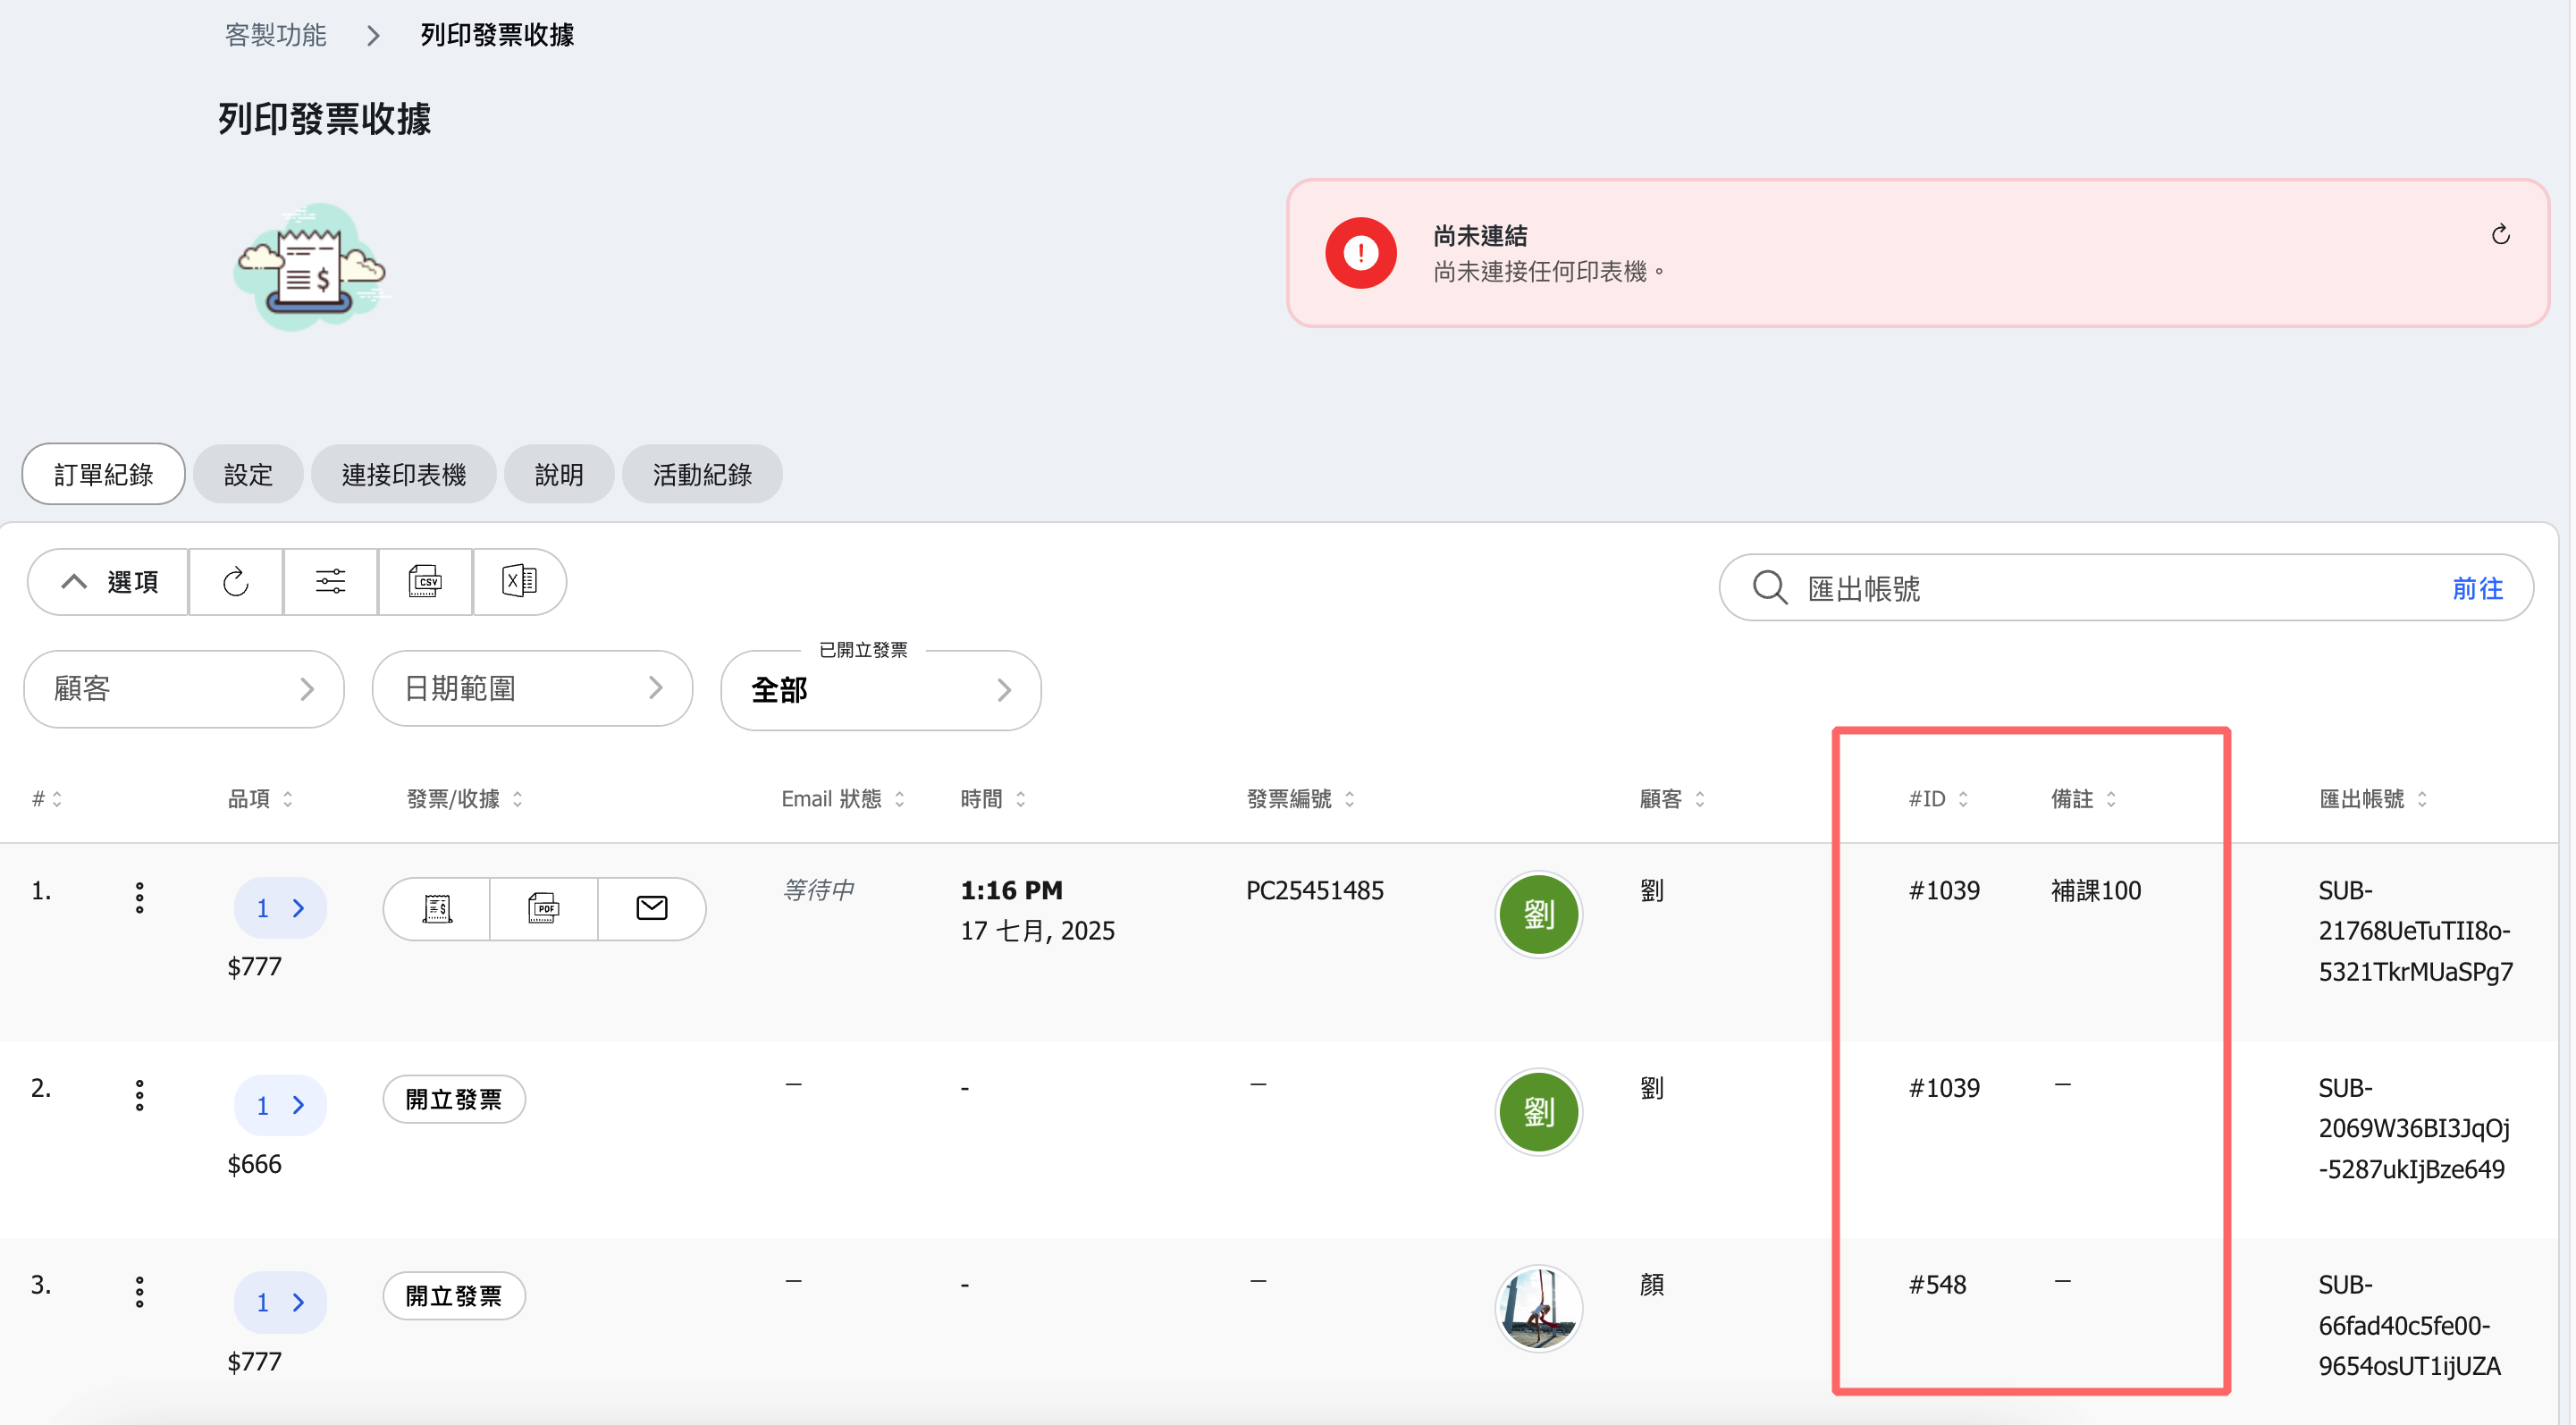This screenshot has height=1425, width=2576.
Task: Collapse the 選項 options toggle
Action: (109, 581)
